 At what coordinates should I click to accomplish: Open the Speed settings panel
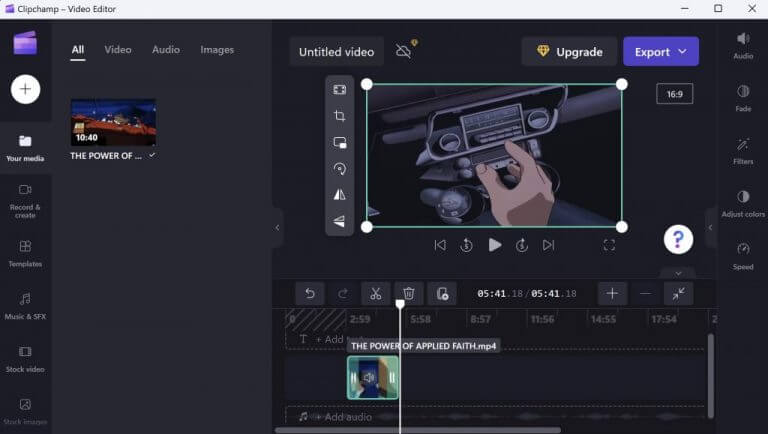click(x=743, y=255)
